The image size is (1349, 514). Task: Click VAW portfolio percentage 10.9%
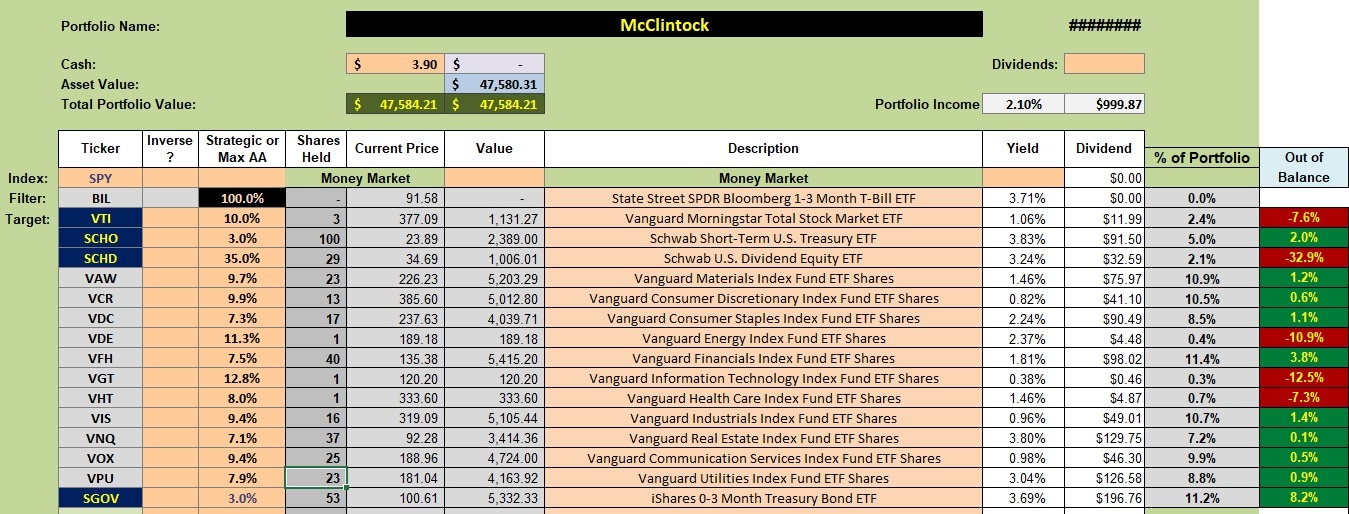tap(1202, 278)
